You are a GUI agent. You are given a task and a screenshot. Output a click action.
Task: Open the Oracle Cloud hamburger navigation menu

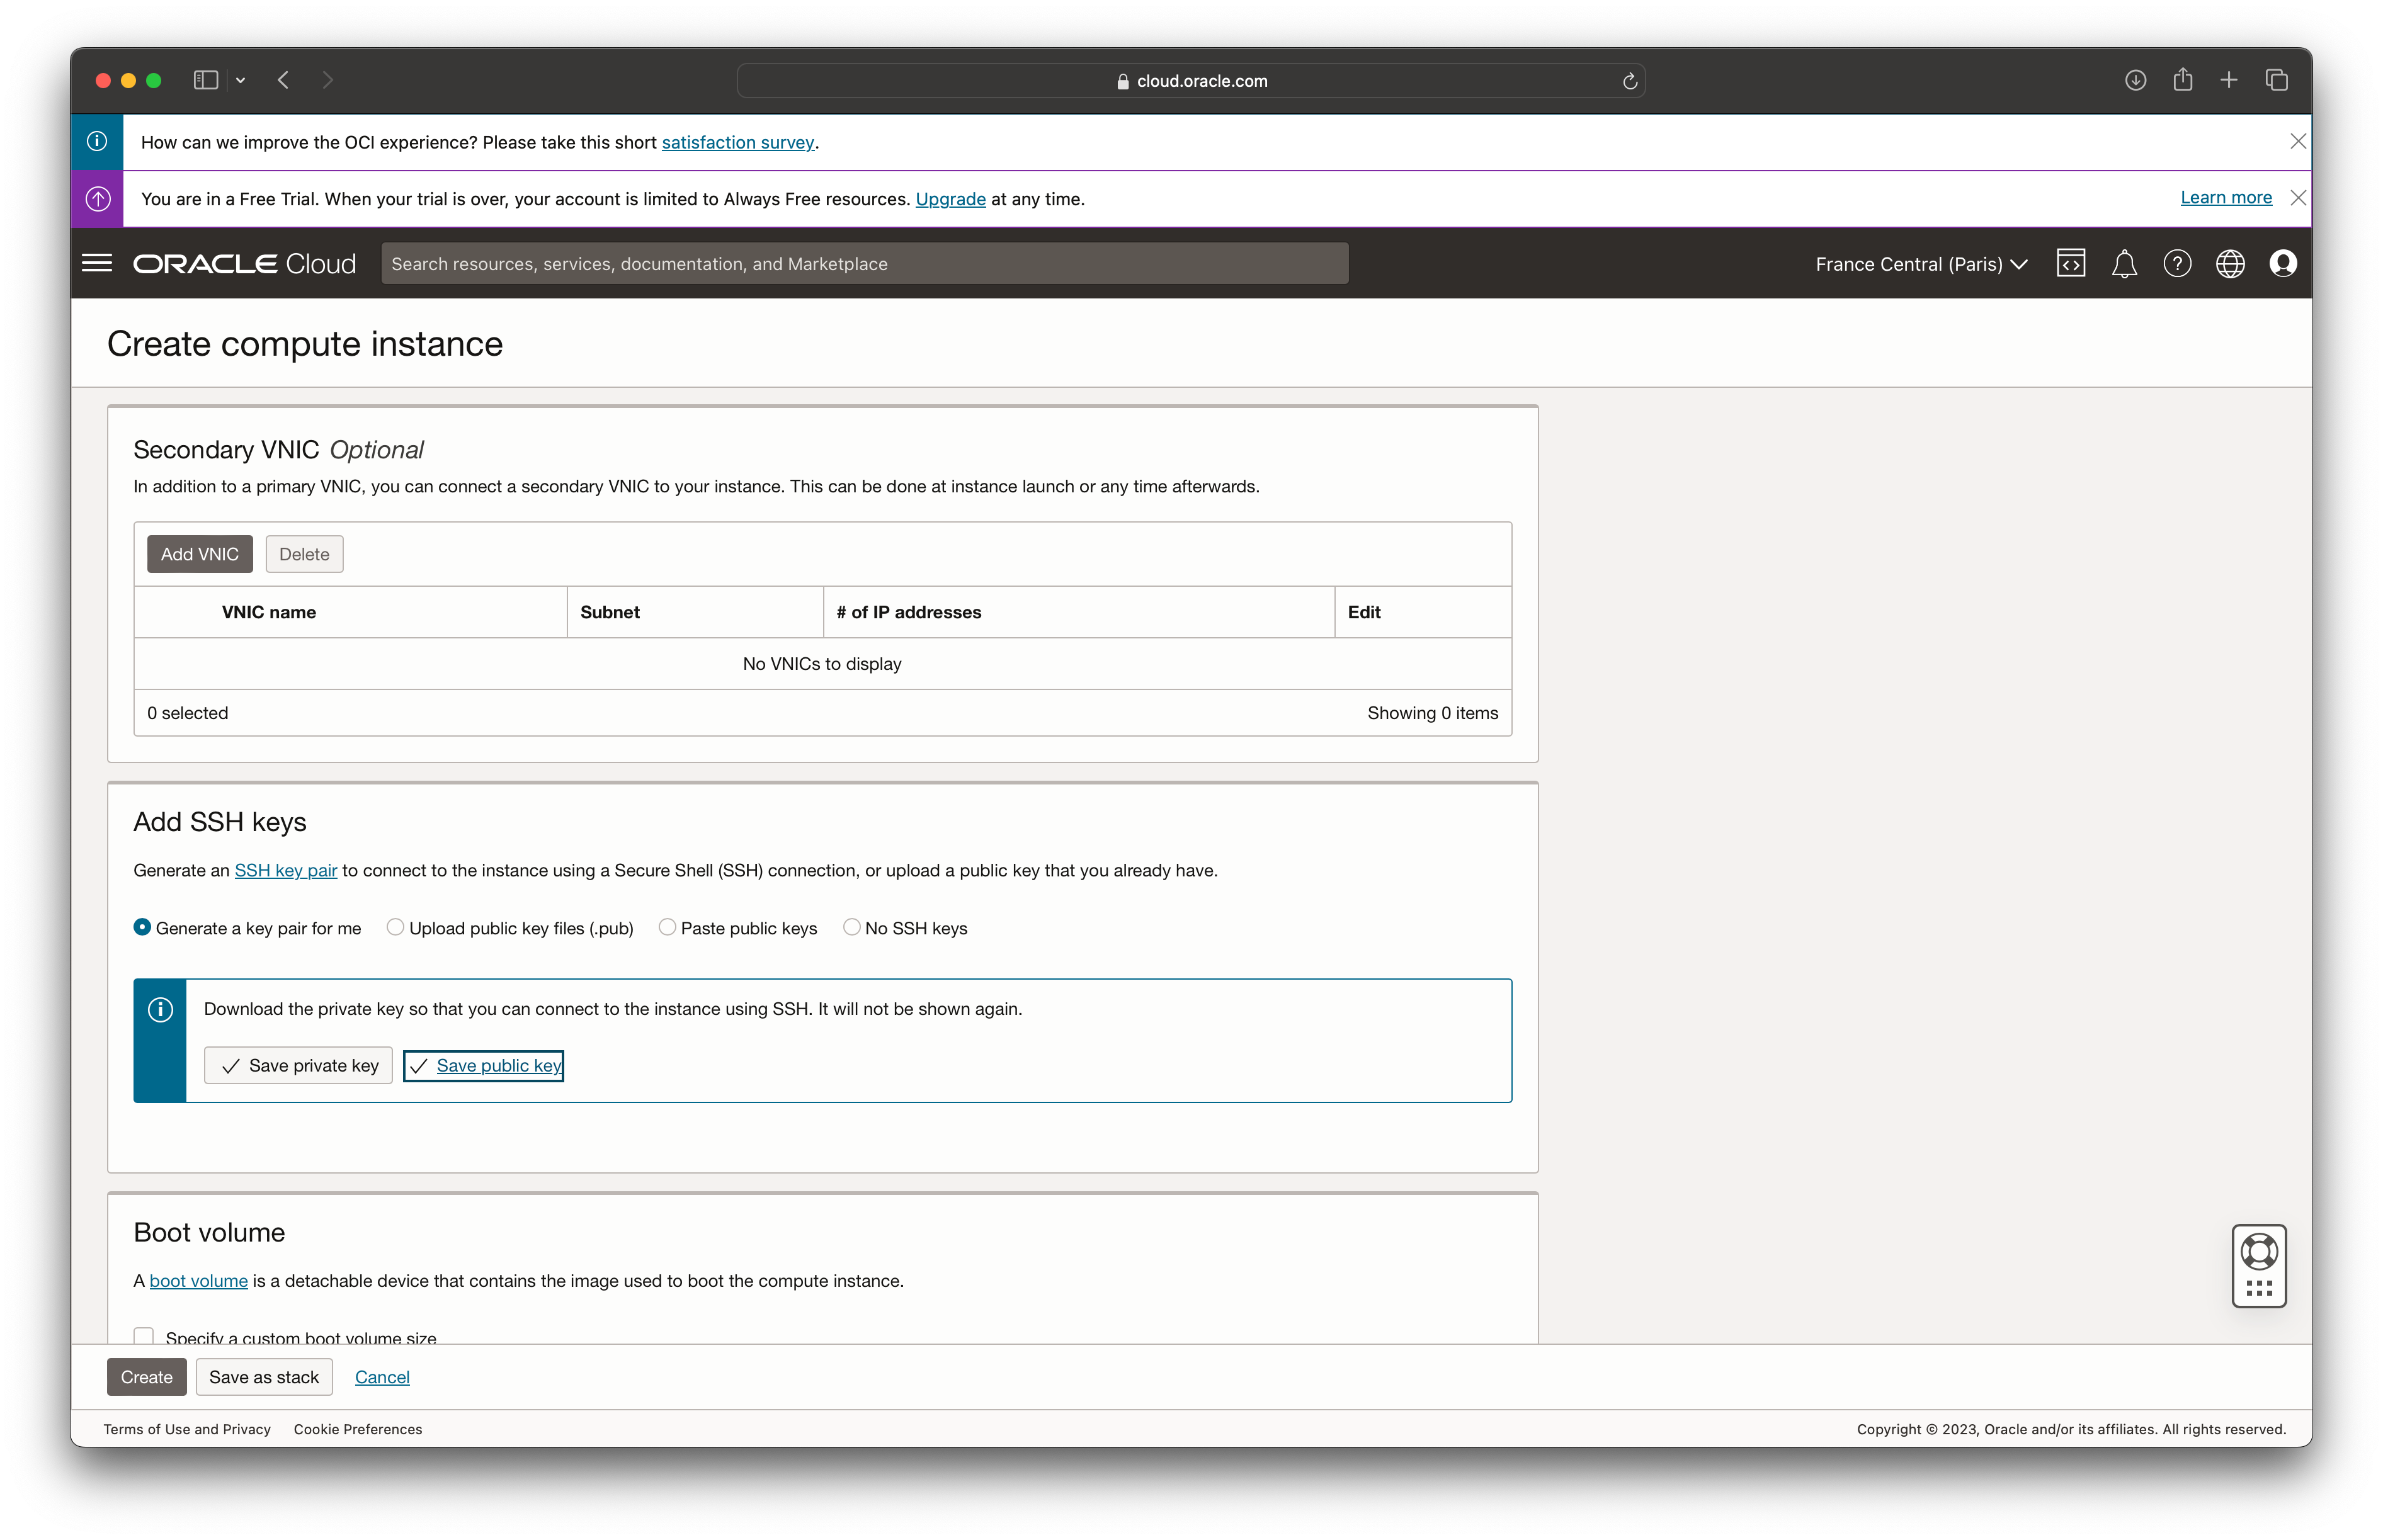(x=97, y=263)
